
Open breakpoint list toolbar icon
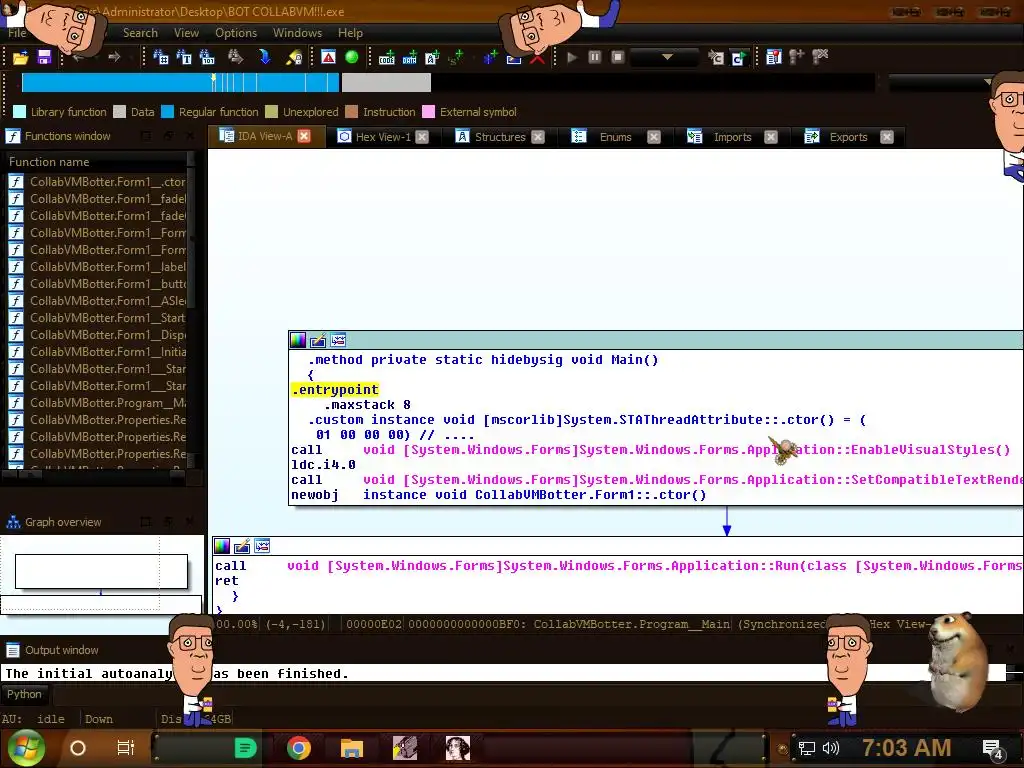[774, 57]
